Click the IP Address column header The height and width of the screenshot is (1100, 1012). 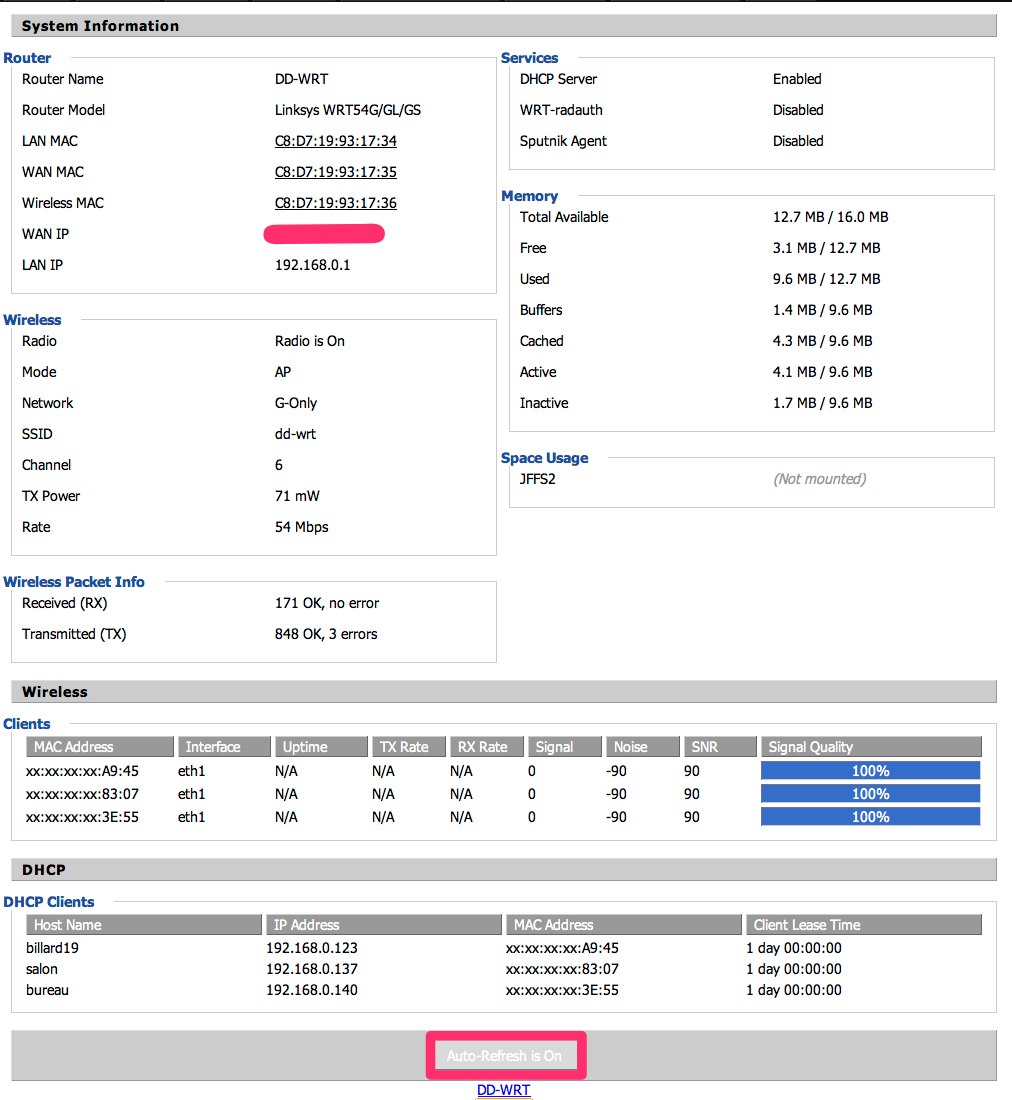[384, 925]
